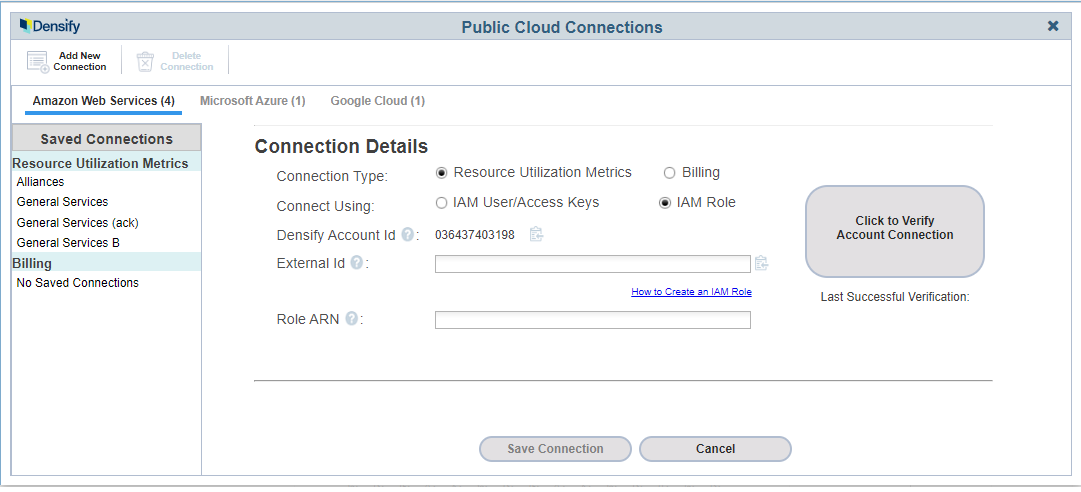1081x492 pixels.
Task: Select Resource Utilization Metrics connection type
Action: tap(442, 173)
